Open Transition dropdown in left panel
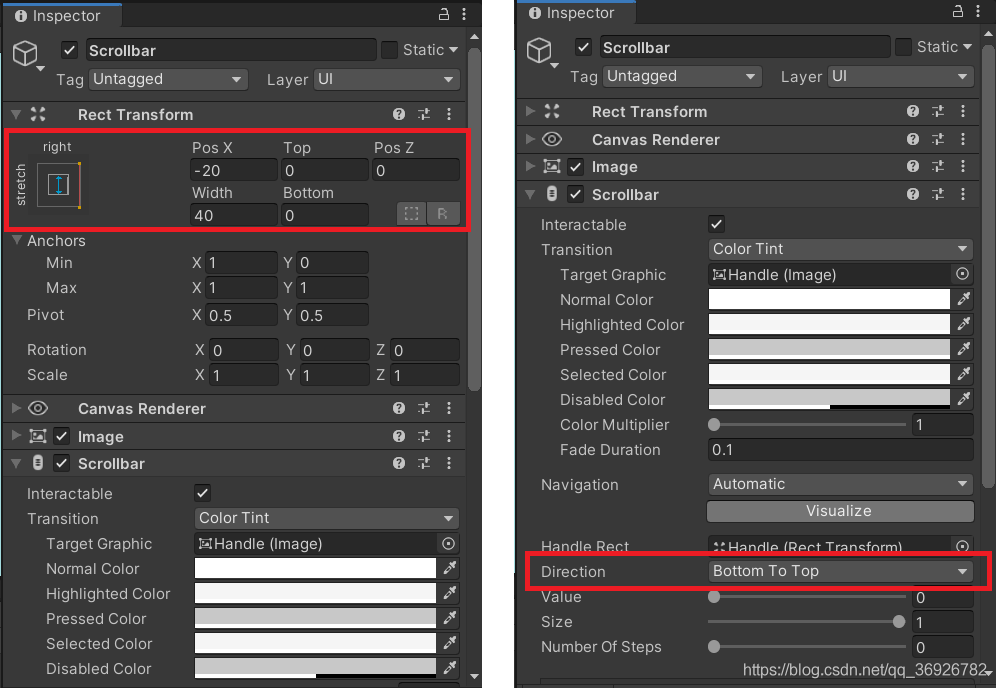Viewport: 997px width, 689px height. (327, 518)
